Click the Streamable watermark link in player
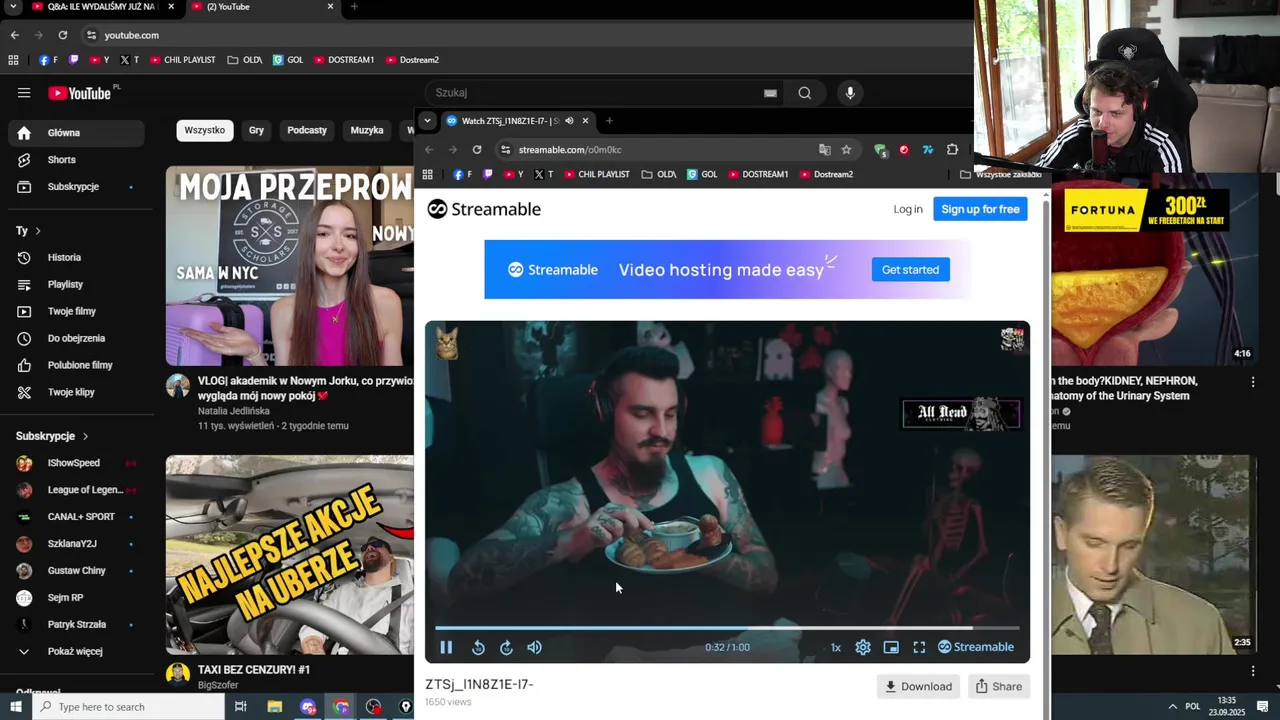This screenshot has height=720, width=1280. tap(976, 647)
